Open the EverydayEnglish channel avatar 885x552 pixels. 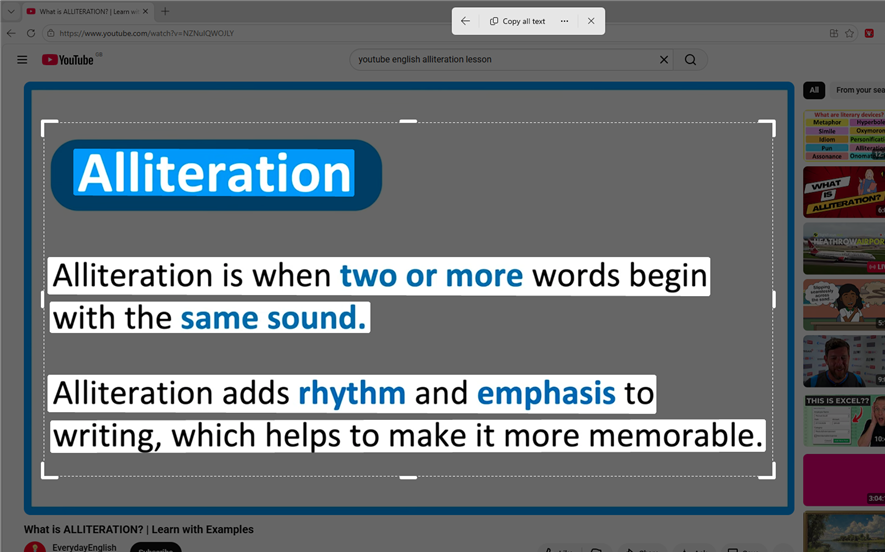coord(35,547)
